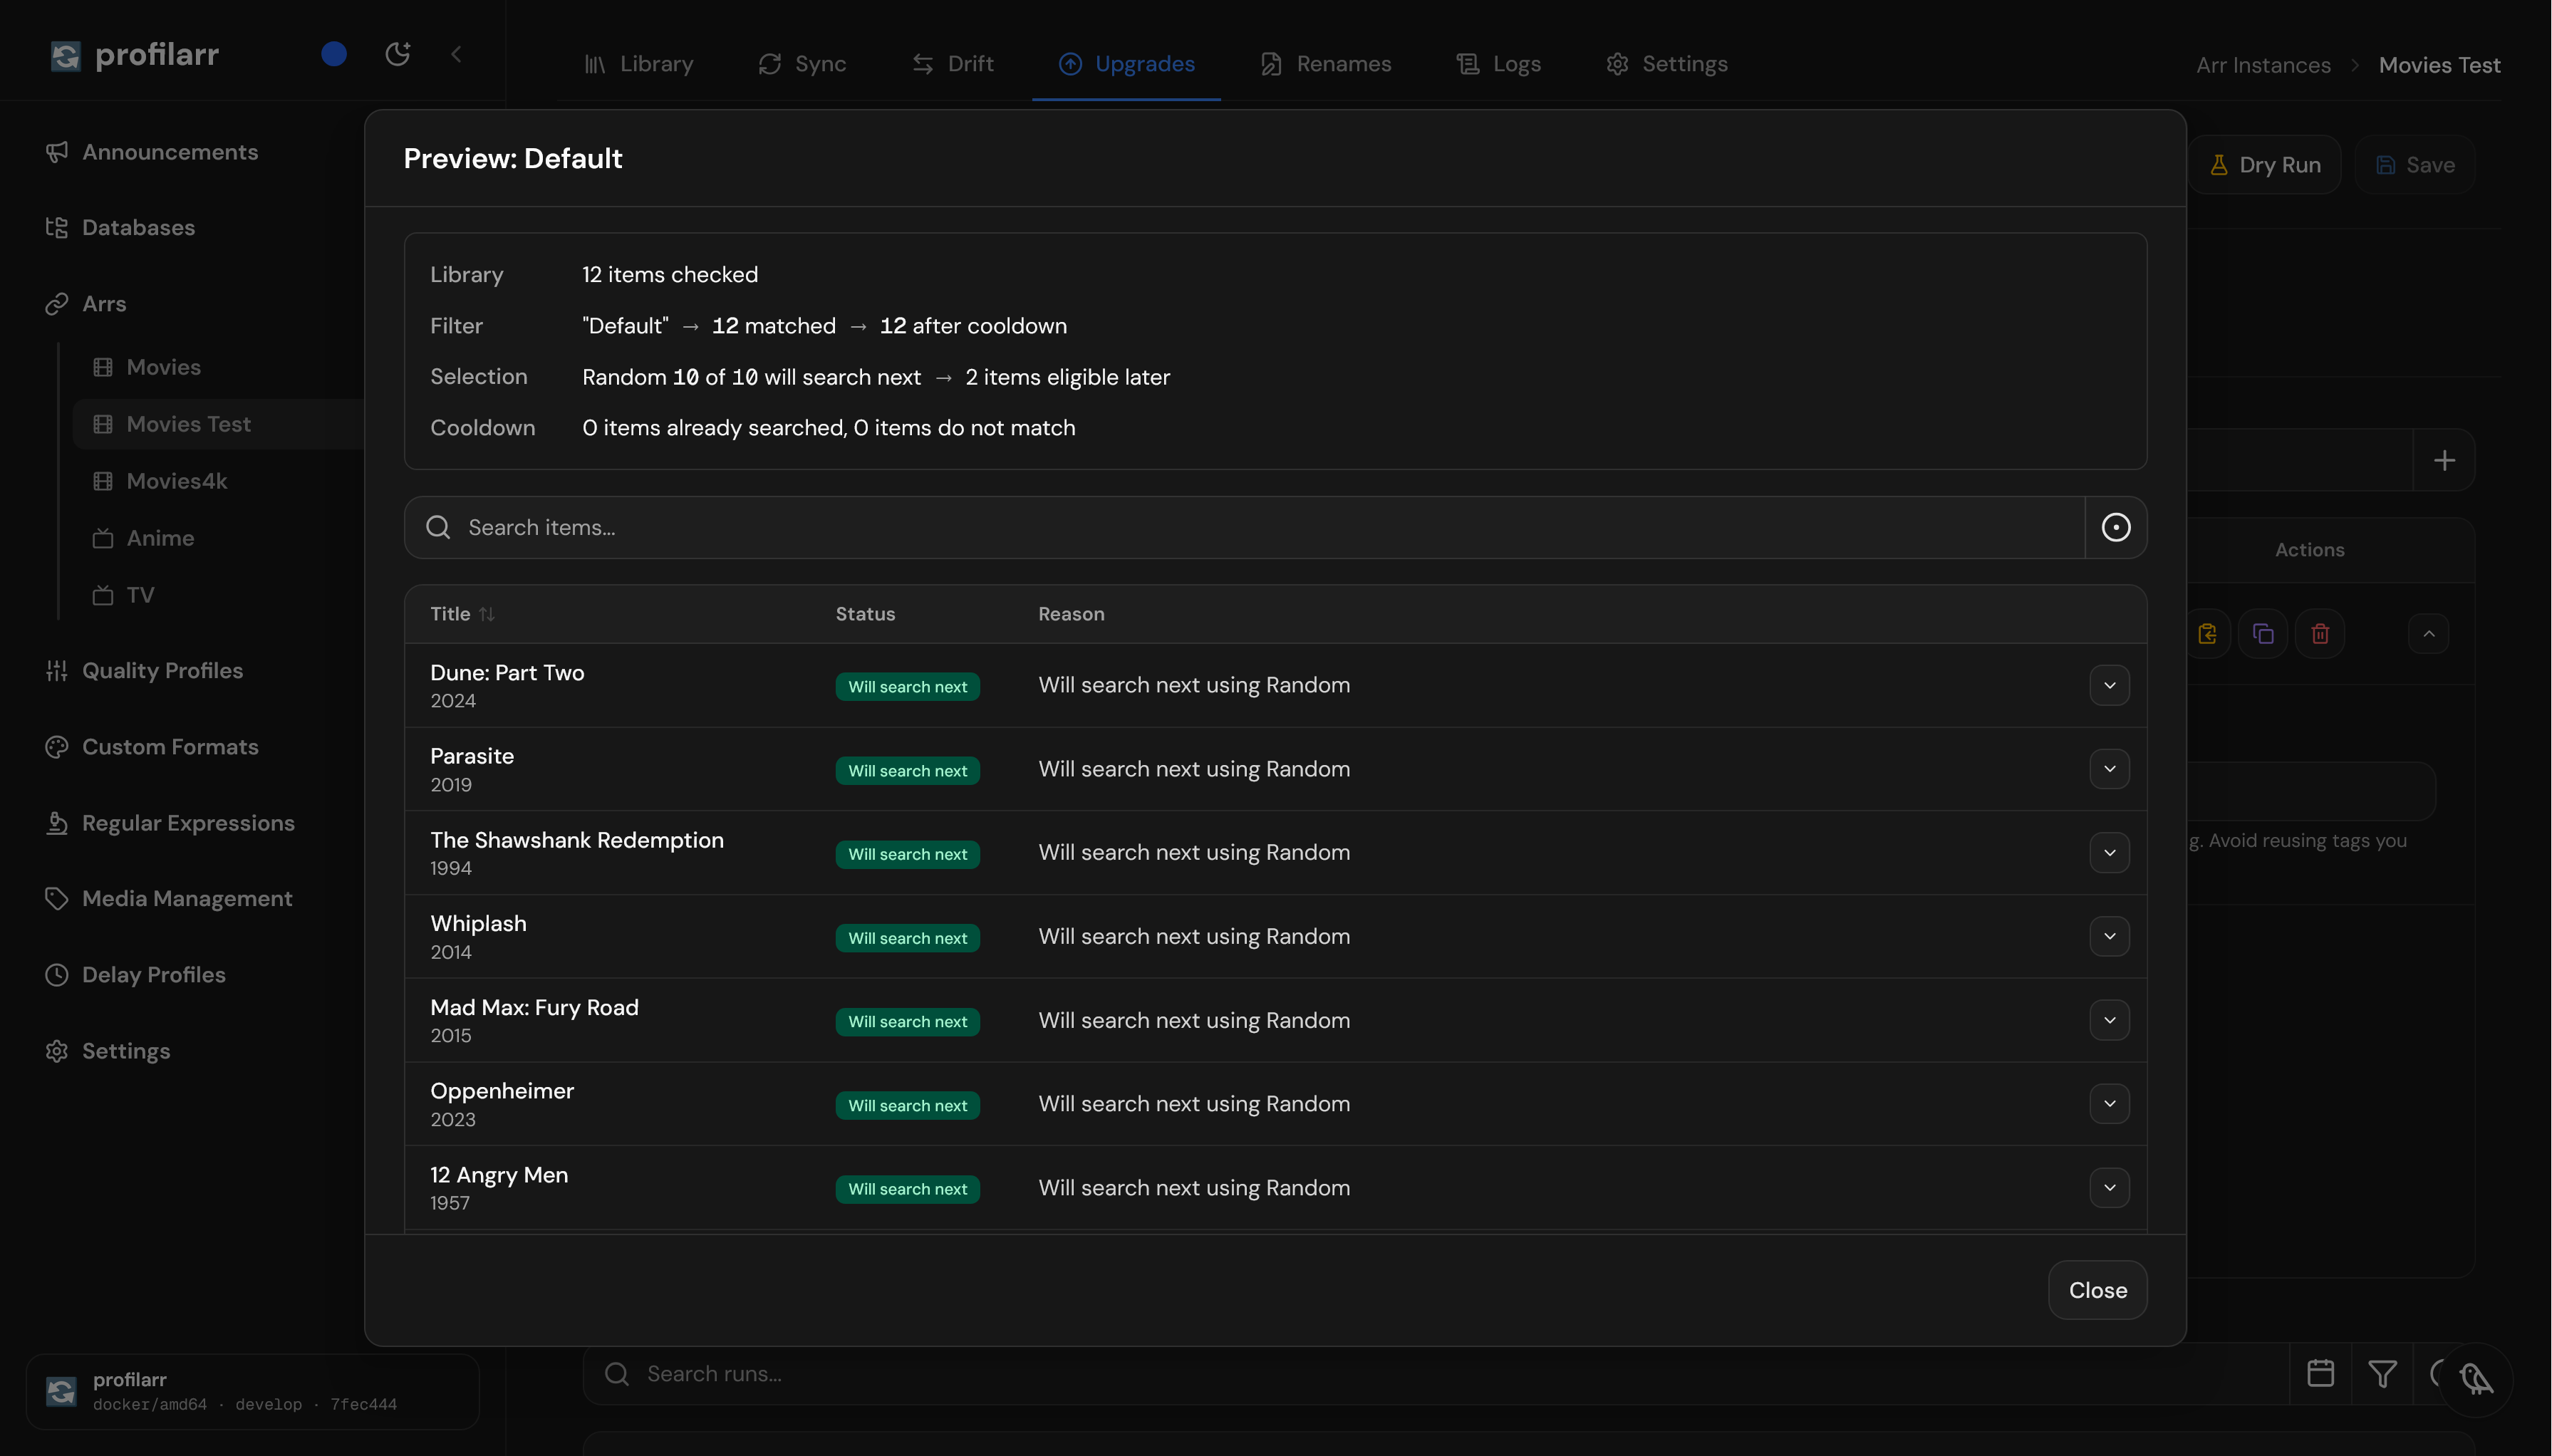Click the calendar icon near Search runs
This screenshot has width=2552, height=1456.
point(2320,1374)
